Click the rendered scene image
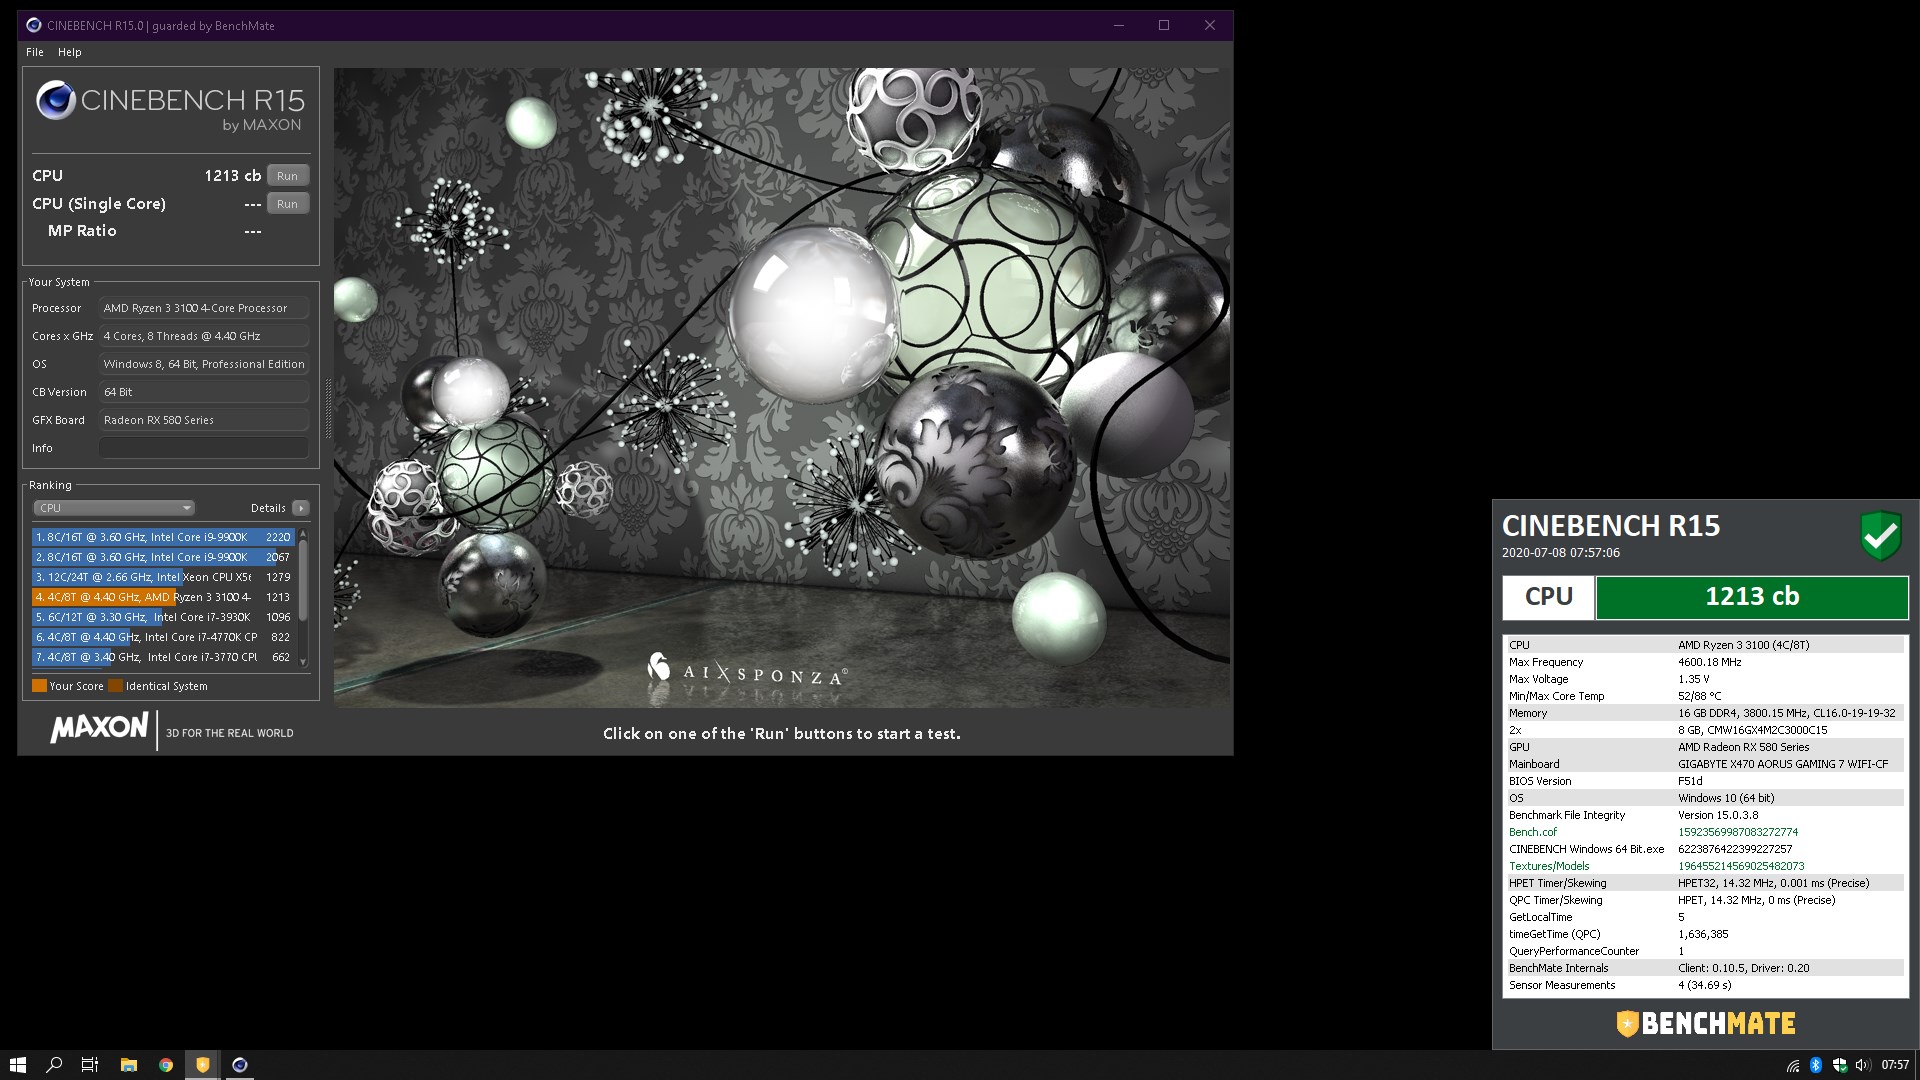The width and height of the screenshot is (1920, 1080). (781, 388)
